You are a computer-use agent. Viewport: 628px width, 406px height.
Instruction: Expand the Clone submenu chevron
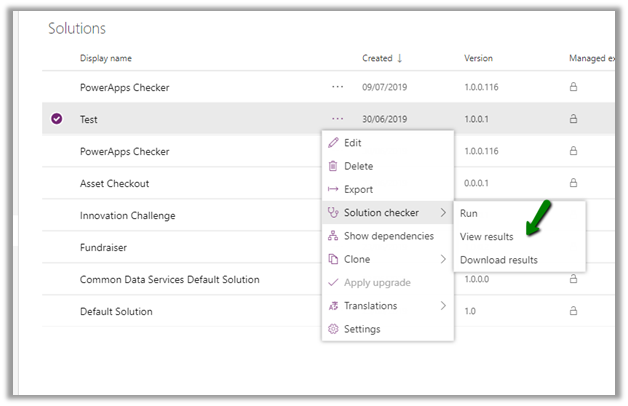click(x=442, y=259)
